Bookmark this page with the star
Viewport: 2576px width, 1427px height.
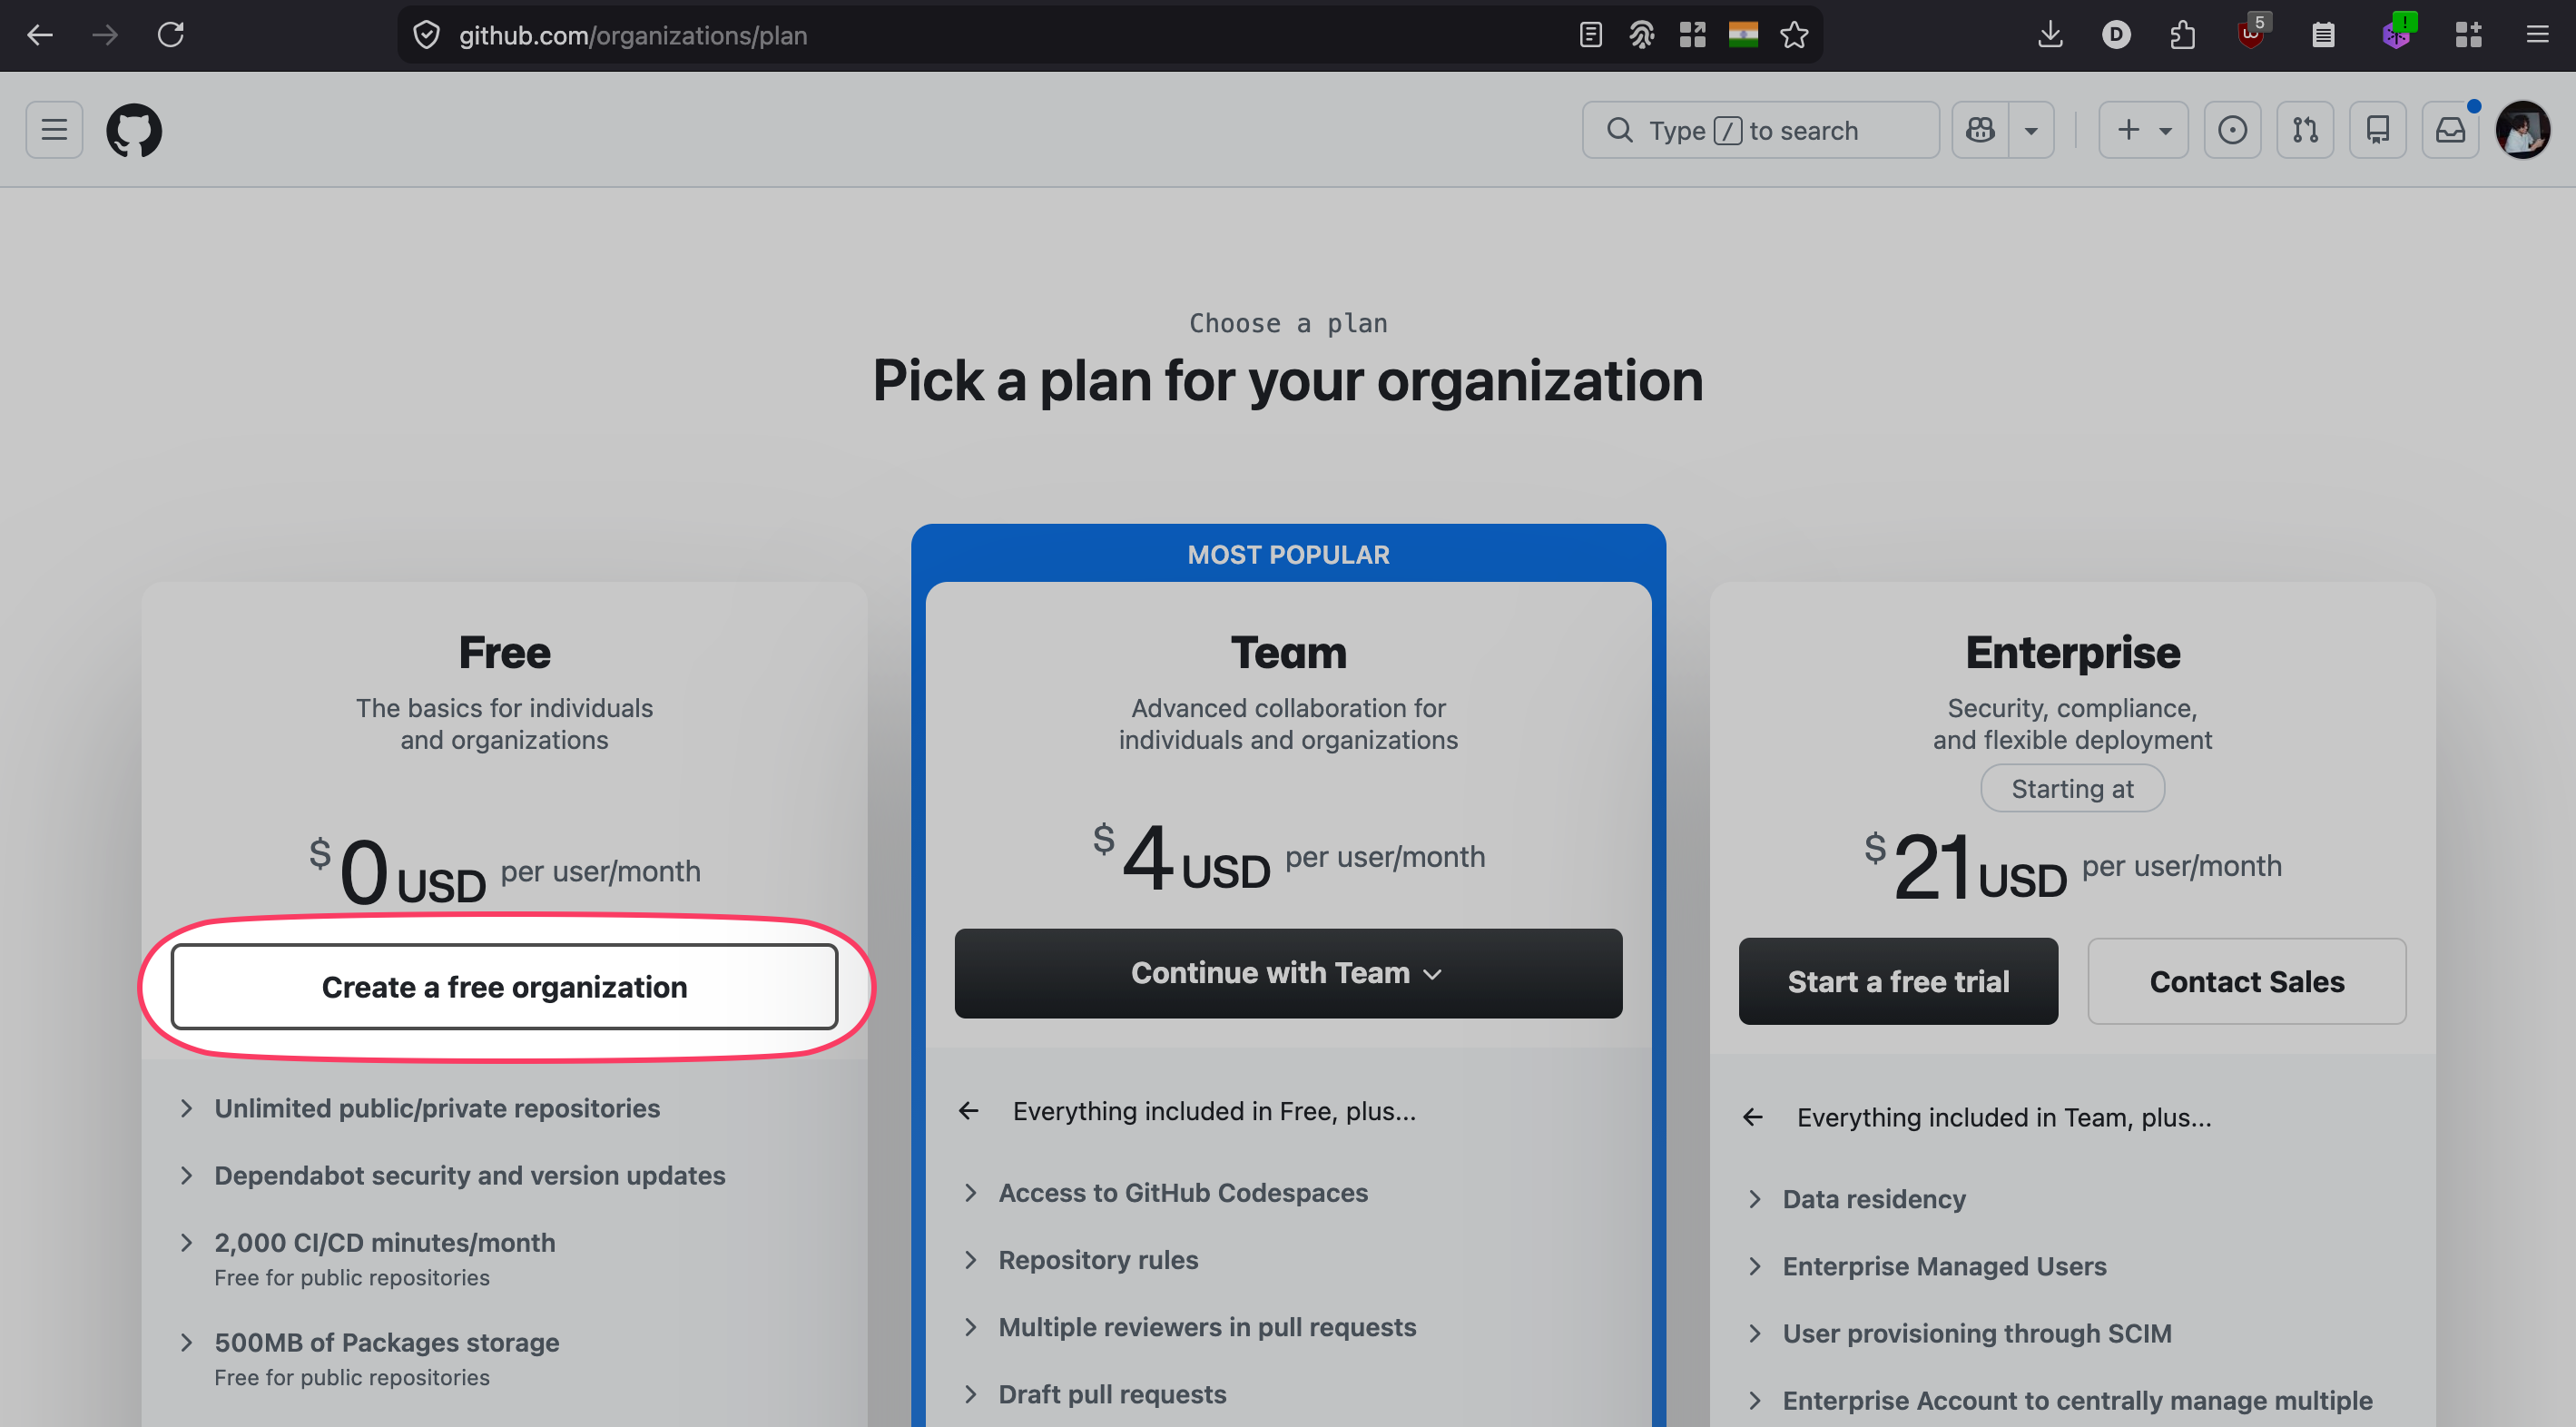pos(1794,35)
